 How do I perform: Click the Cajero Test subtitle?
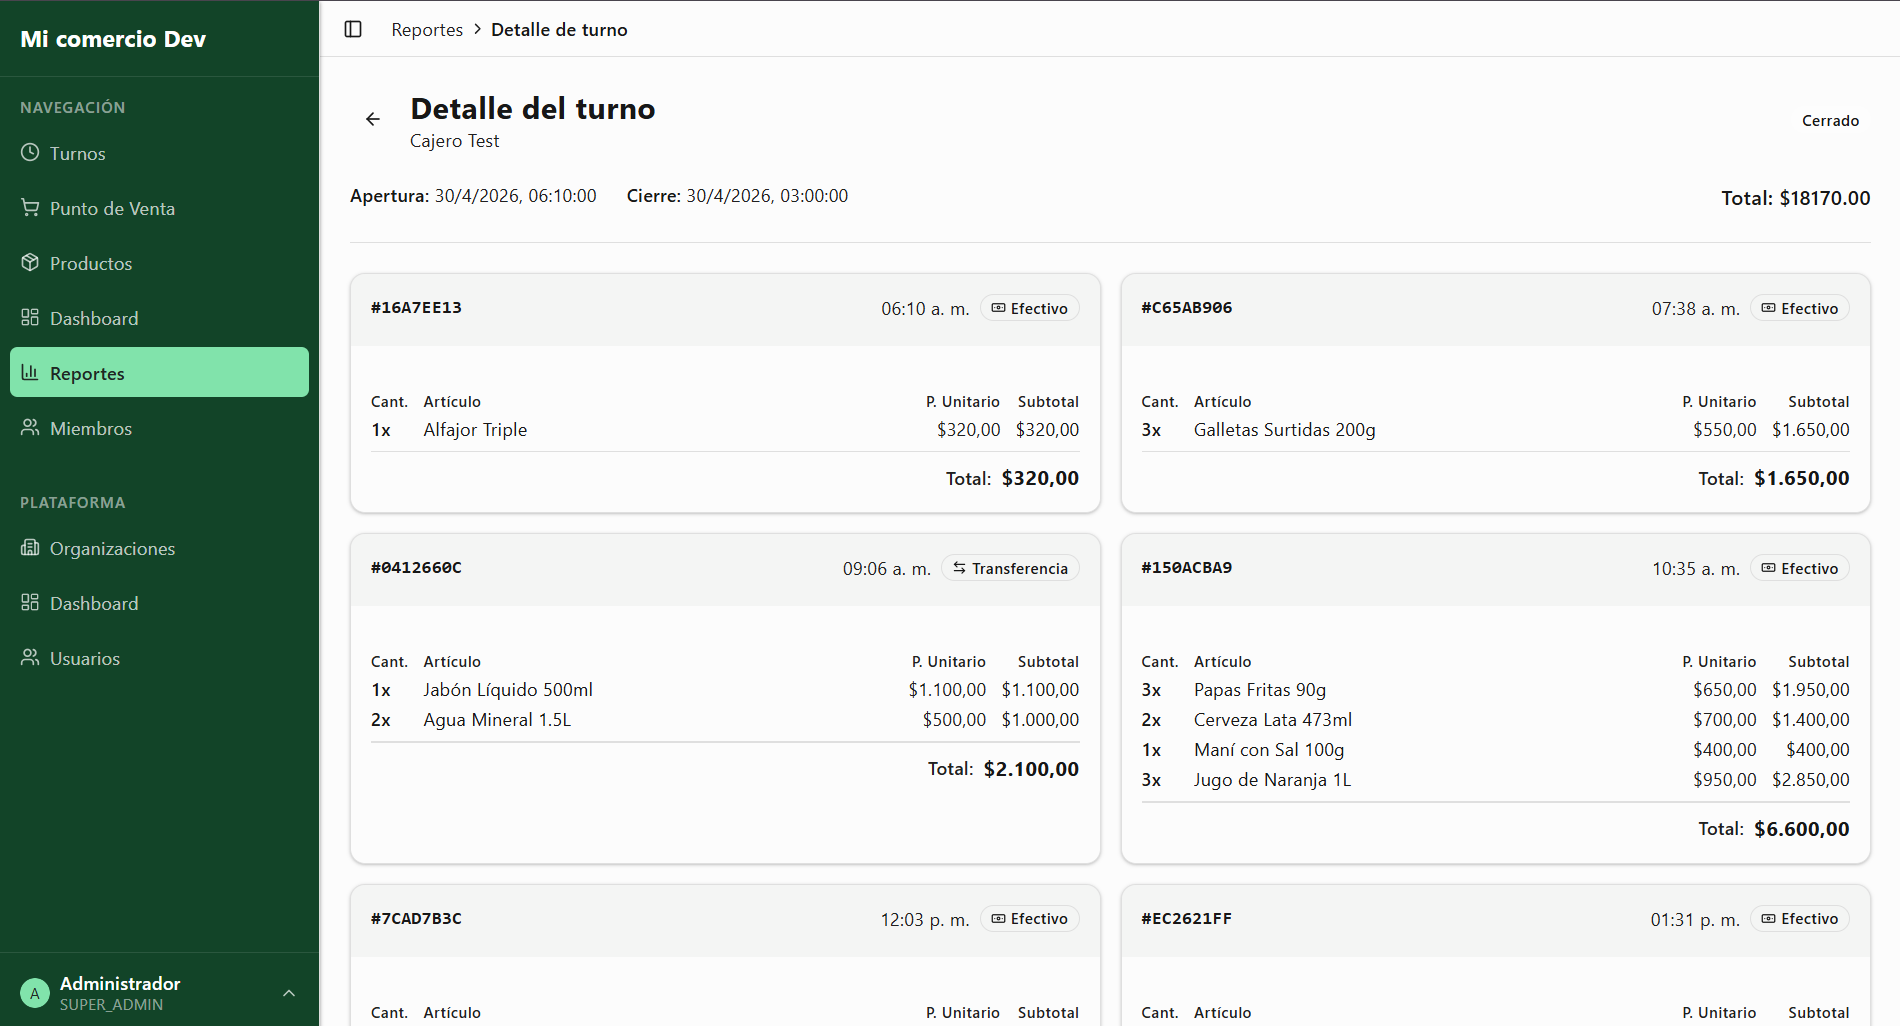click(454, 141)
